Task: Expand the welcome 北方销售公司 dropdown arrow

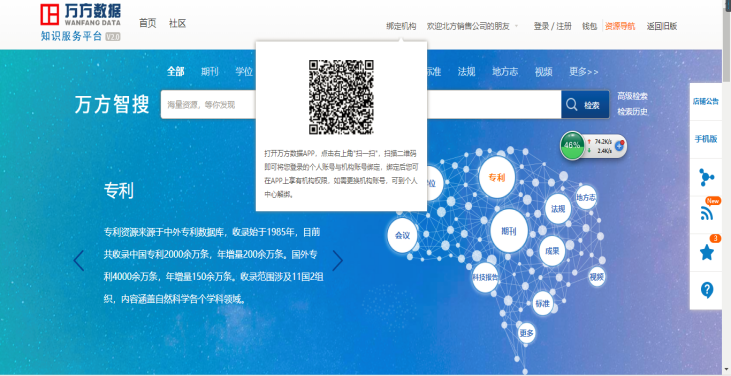Action: click(x=516, y=26)
